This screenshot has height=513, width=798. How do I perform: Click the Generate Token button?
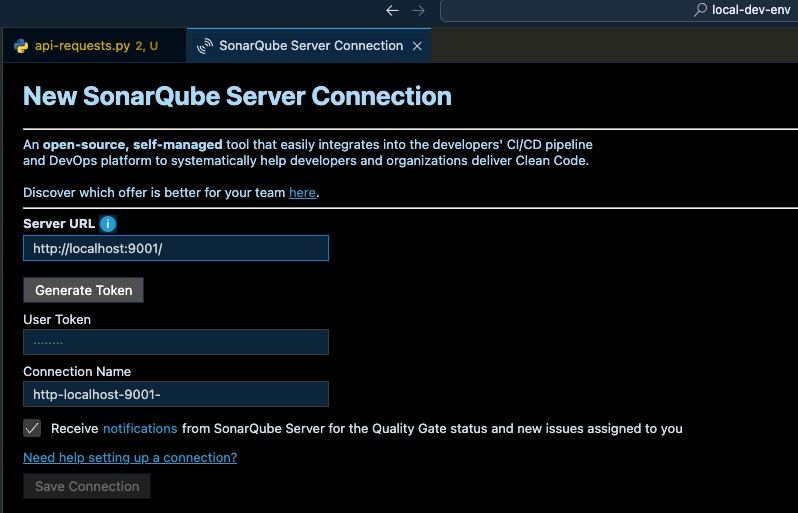(83, 290)
